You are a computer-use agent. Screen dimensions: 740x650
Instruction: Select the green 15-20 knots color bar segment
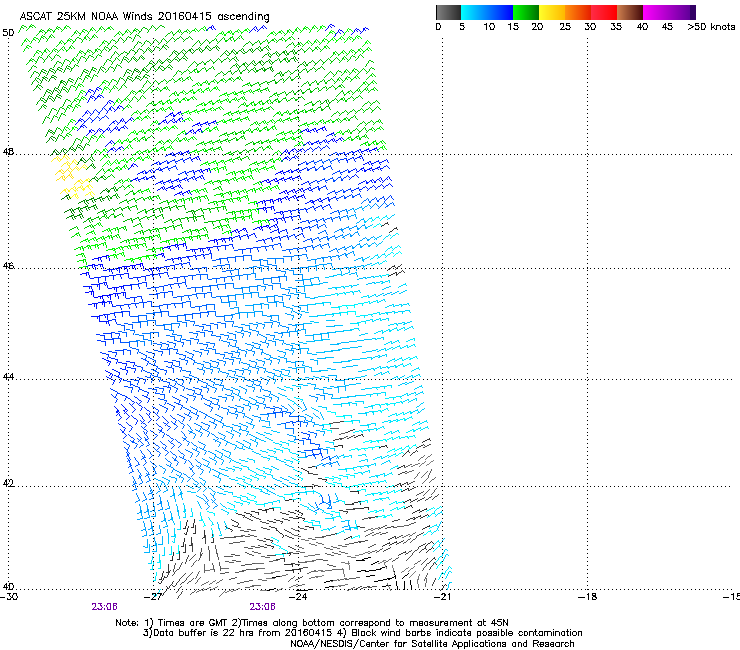(526, 12)
